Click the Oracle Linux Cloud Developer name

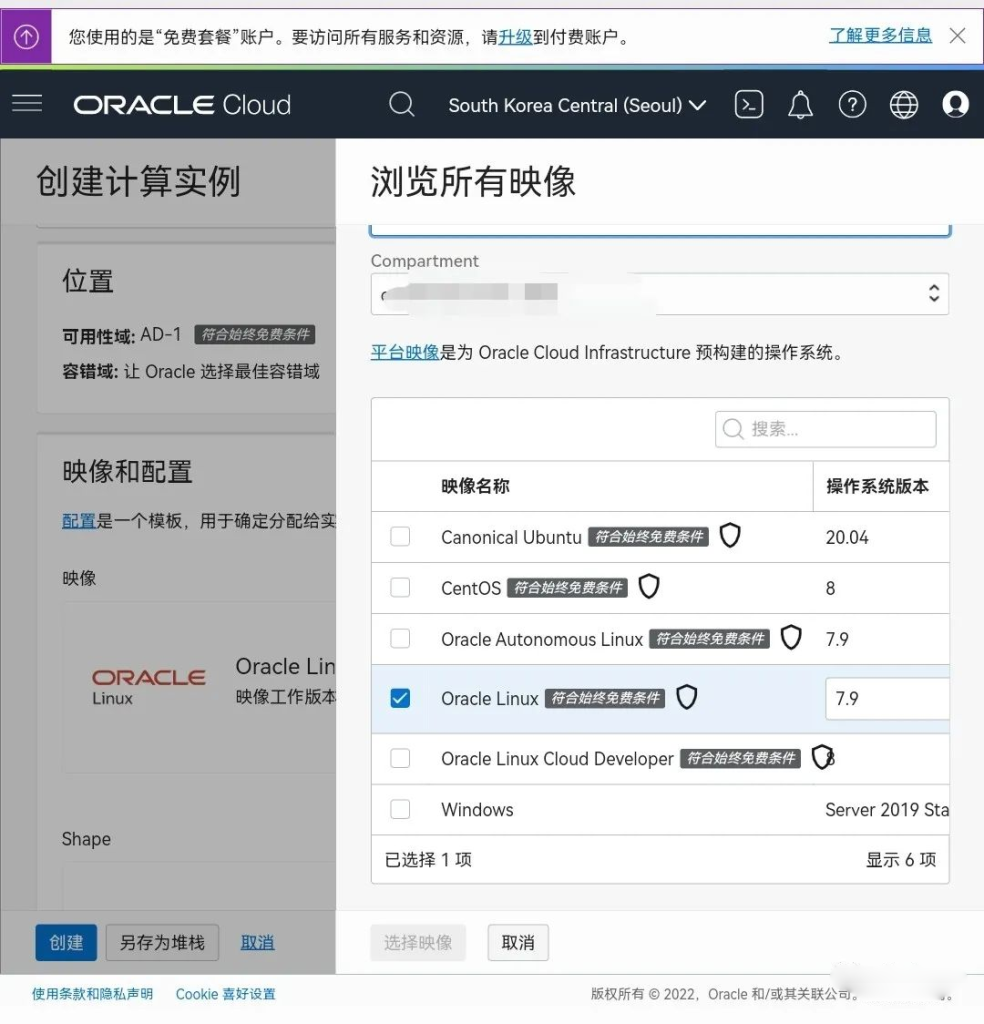coord(557,758)
